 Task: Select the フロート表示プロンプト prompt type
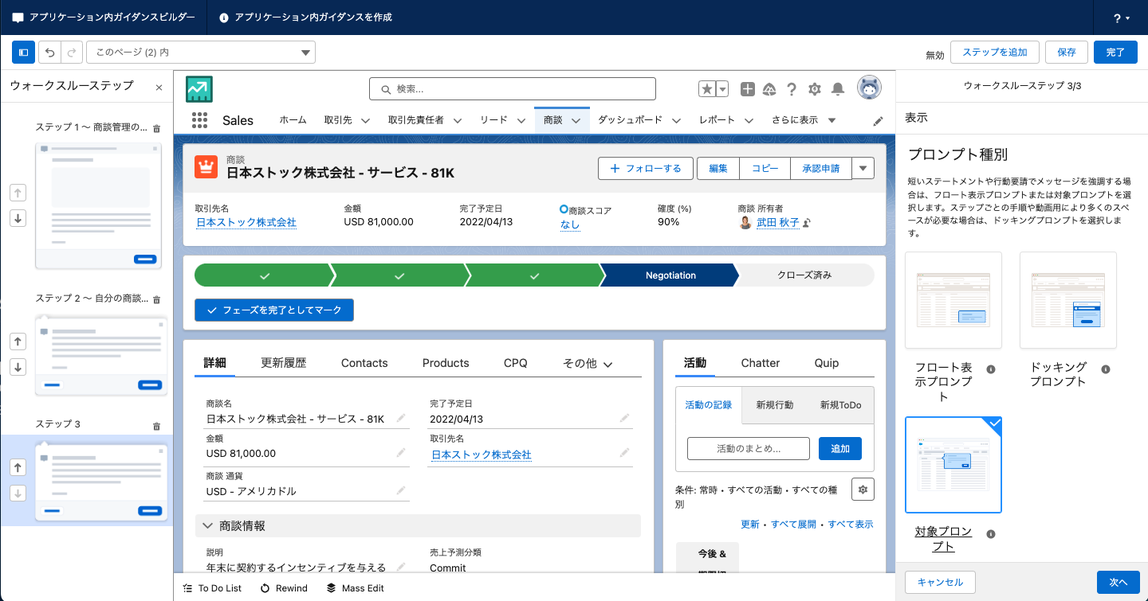point(953,300)
